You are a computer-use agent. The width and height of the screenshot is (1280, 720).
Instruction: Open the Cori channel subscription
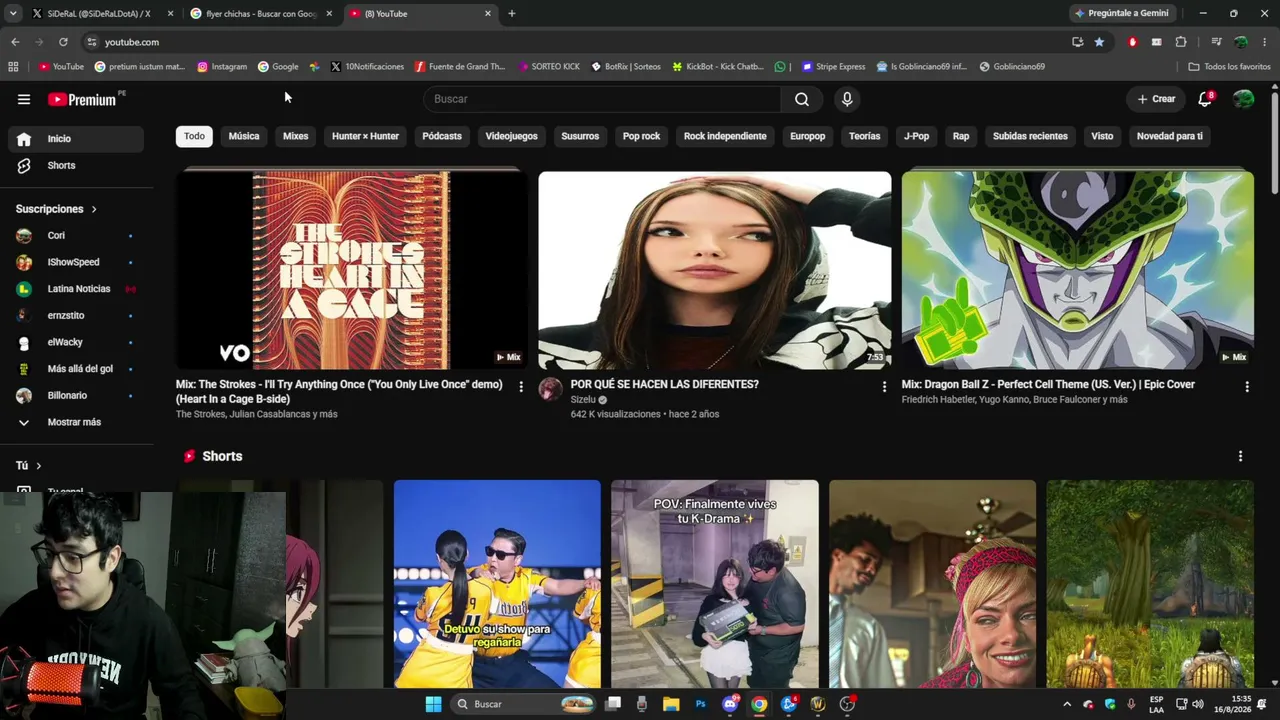[x=76, y=236]
